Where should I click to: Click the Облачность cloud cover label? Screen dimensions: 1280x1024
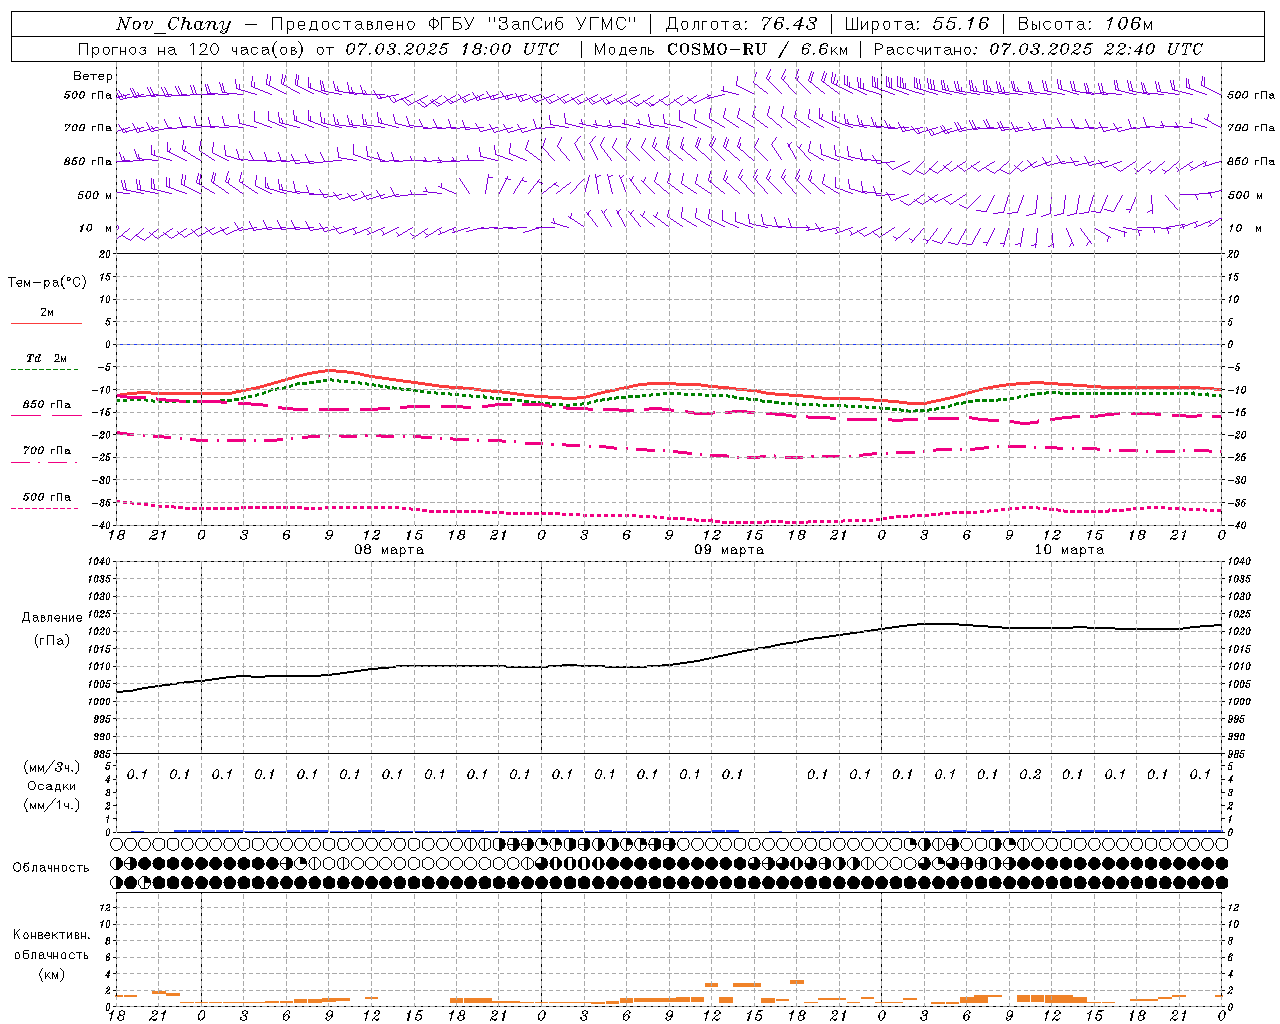pos(51,867)
